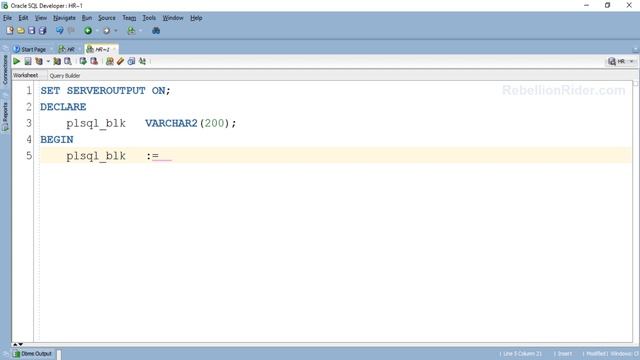Open the editor tab list dropdown
The width and height of the screenshot is (640, 360).
(x=636, y=49)
